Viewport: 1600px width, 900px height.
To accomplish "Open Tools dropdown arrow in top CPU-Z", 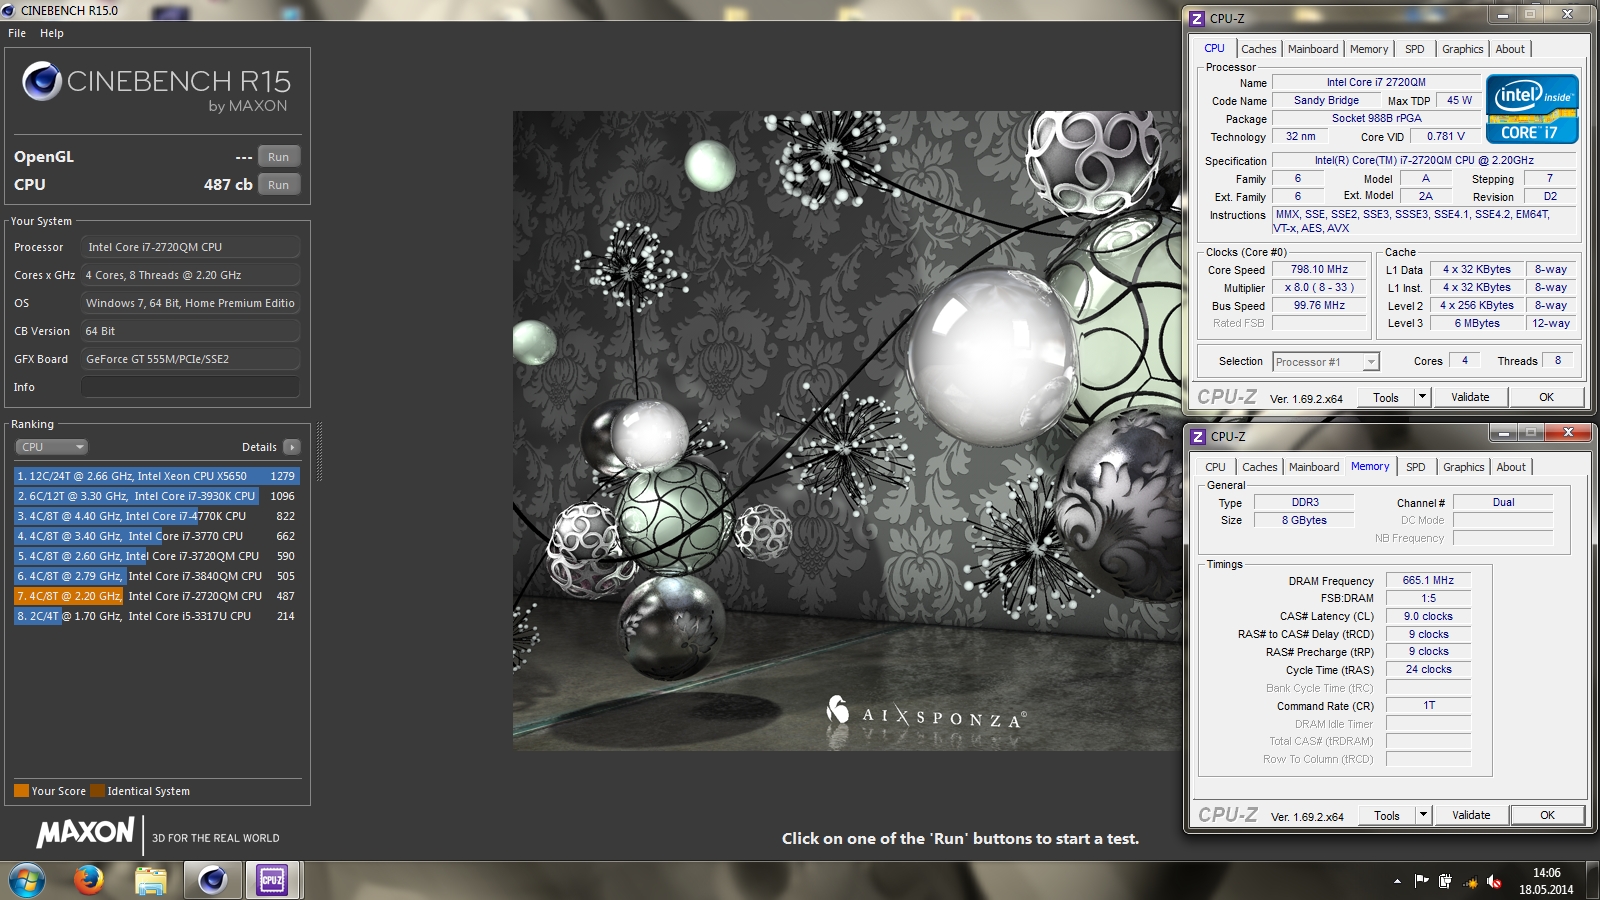I will pos(1422,397).
